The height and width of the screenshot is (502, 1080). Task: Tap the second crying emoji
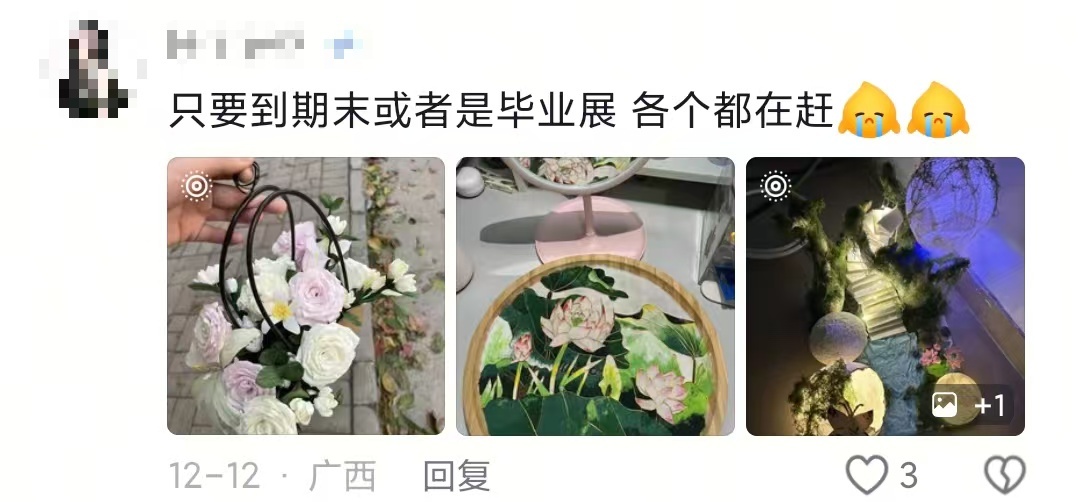[x=938, y=109]
